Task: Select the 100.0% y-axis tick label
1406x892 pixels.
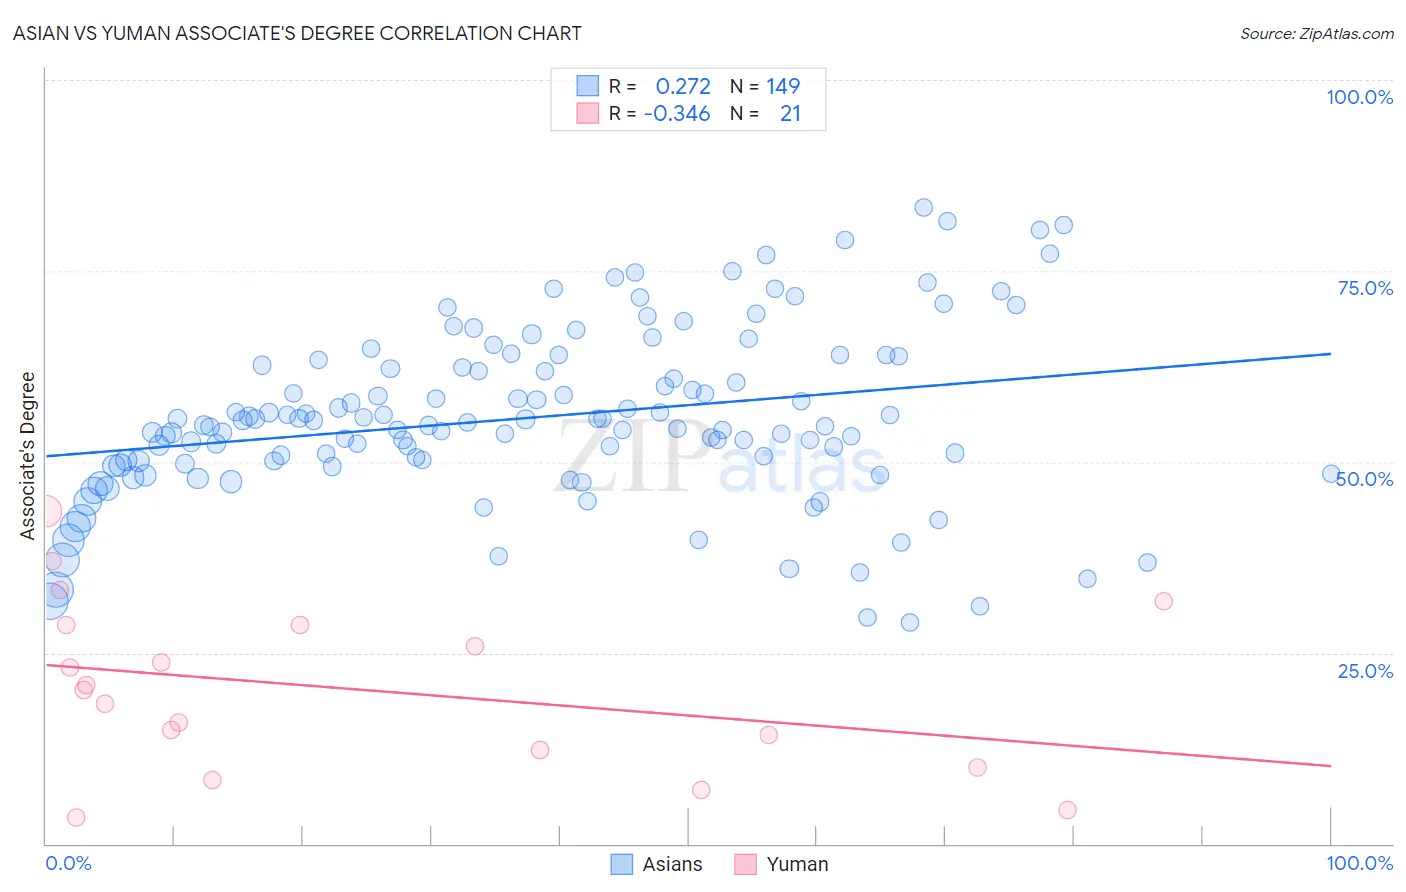Action: (1359, 97)
